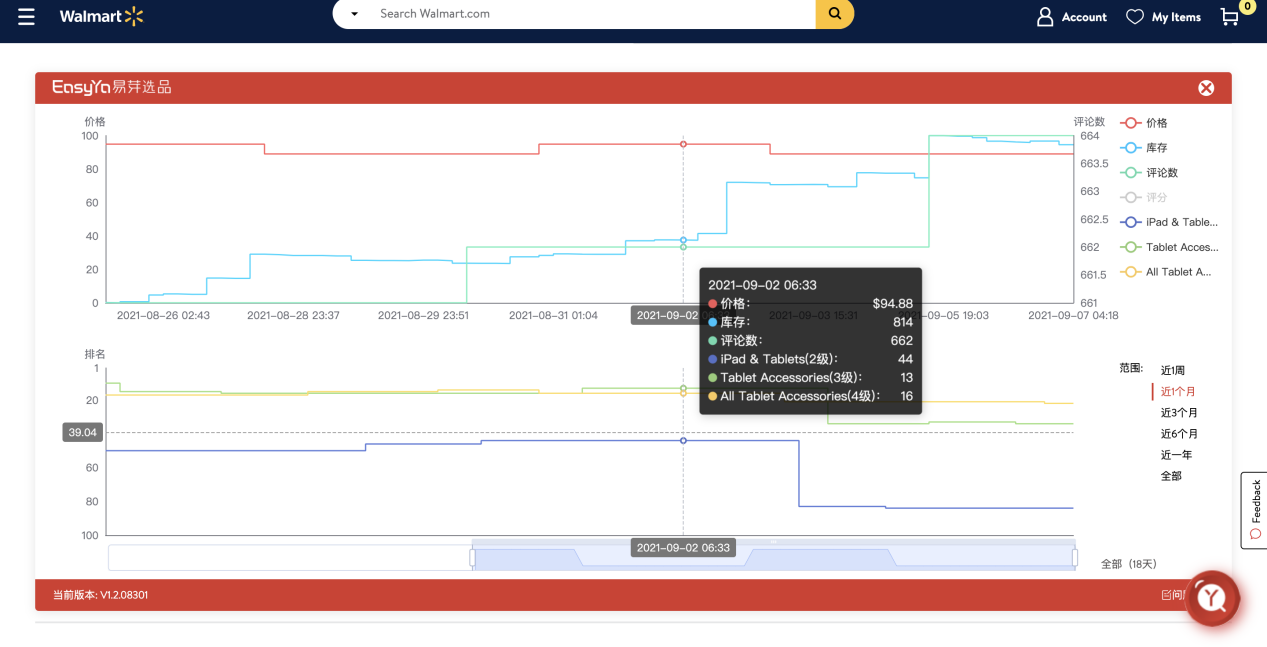Click the Search Walmart.com input field
Screen dimensions: 1267x647
click(590, 14)
